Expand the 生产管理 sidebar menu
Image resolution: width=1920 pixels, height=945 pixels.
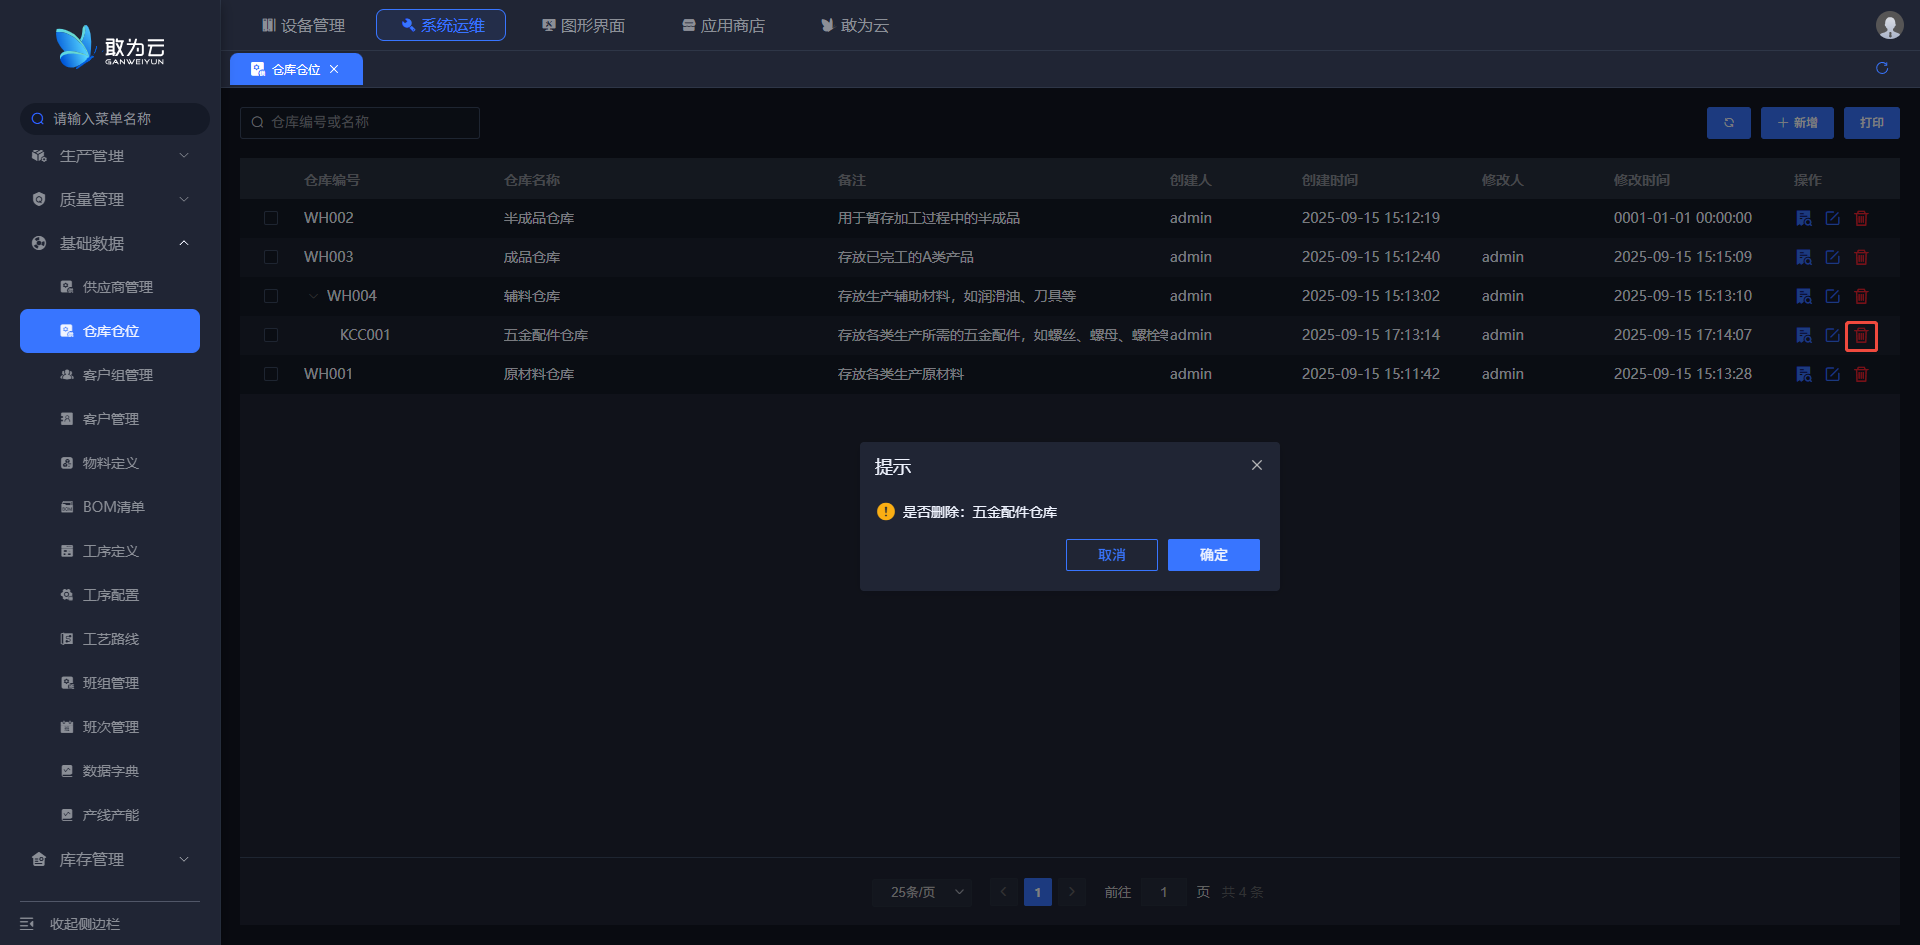(x=110, y=156)
